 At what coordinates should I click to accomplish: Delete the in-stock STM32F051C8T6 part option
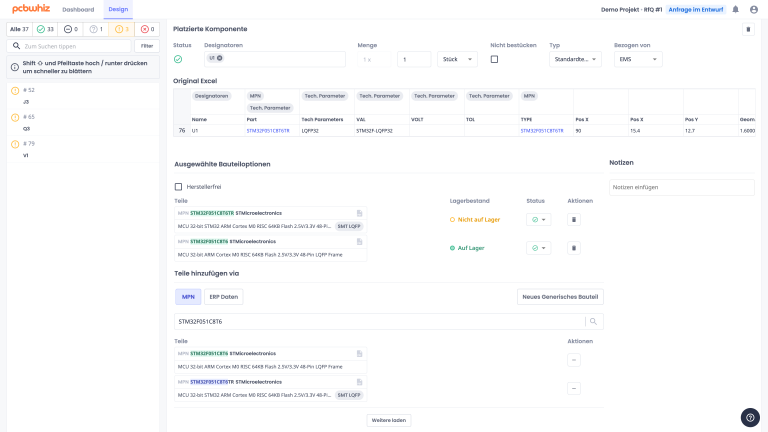pyautogui.click(x=574, y=248)
